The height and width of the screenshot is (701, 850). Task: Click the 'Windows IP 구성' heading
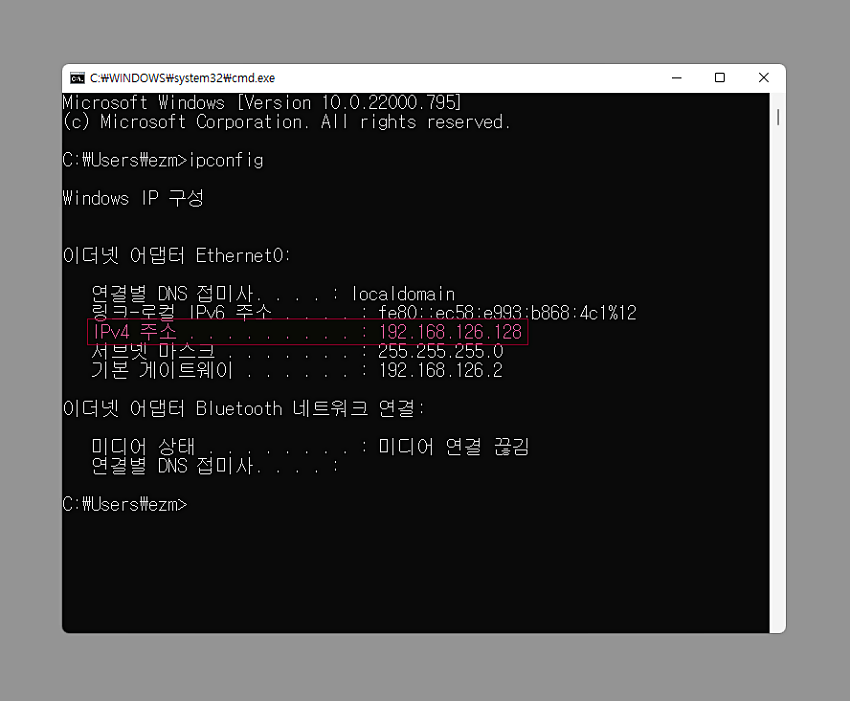point(133,198)
